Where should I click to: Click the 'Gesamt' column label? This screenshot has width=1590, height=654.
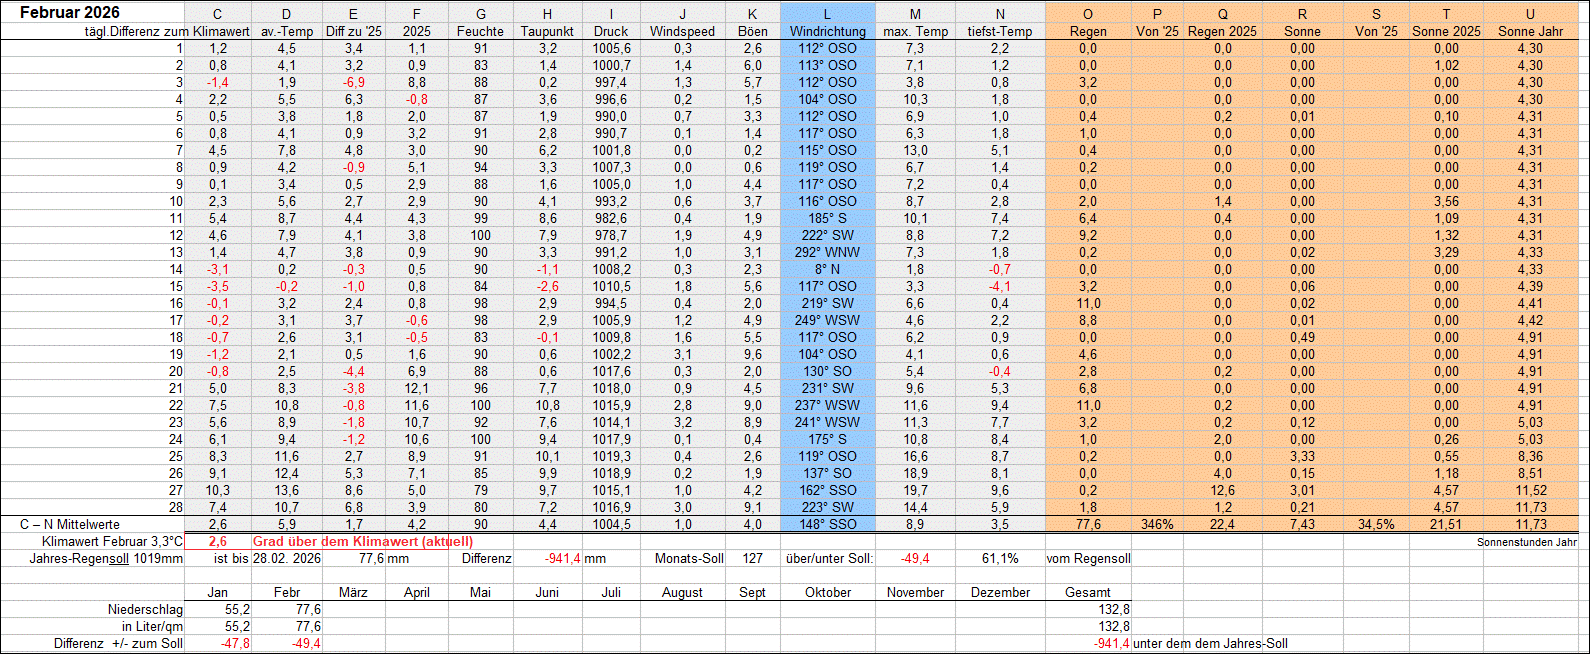coord(1087,592)
